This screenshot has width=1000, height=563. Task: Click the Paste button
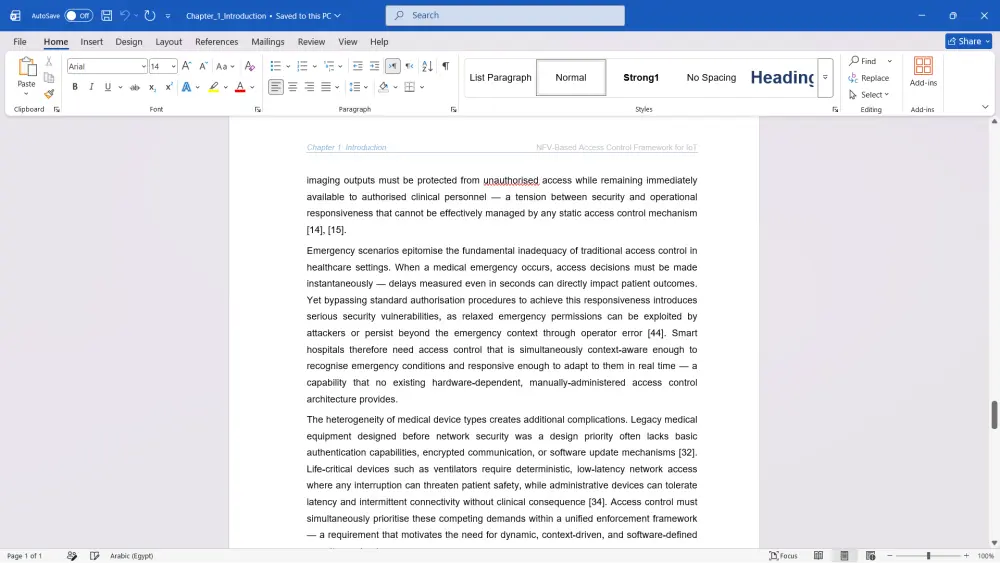(26, 75)
